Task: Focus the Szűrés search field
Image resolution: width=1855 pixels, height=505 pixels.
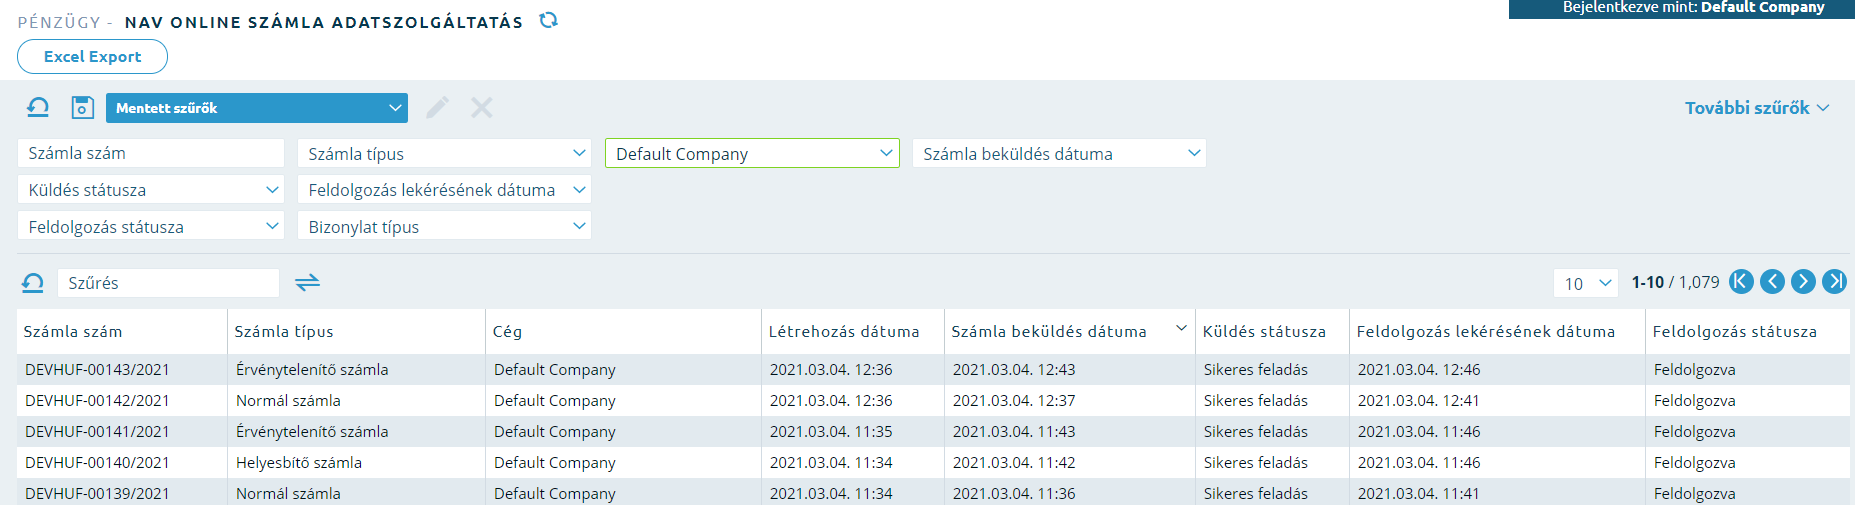Action: [x=168, y=283]
